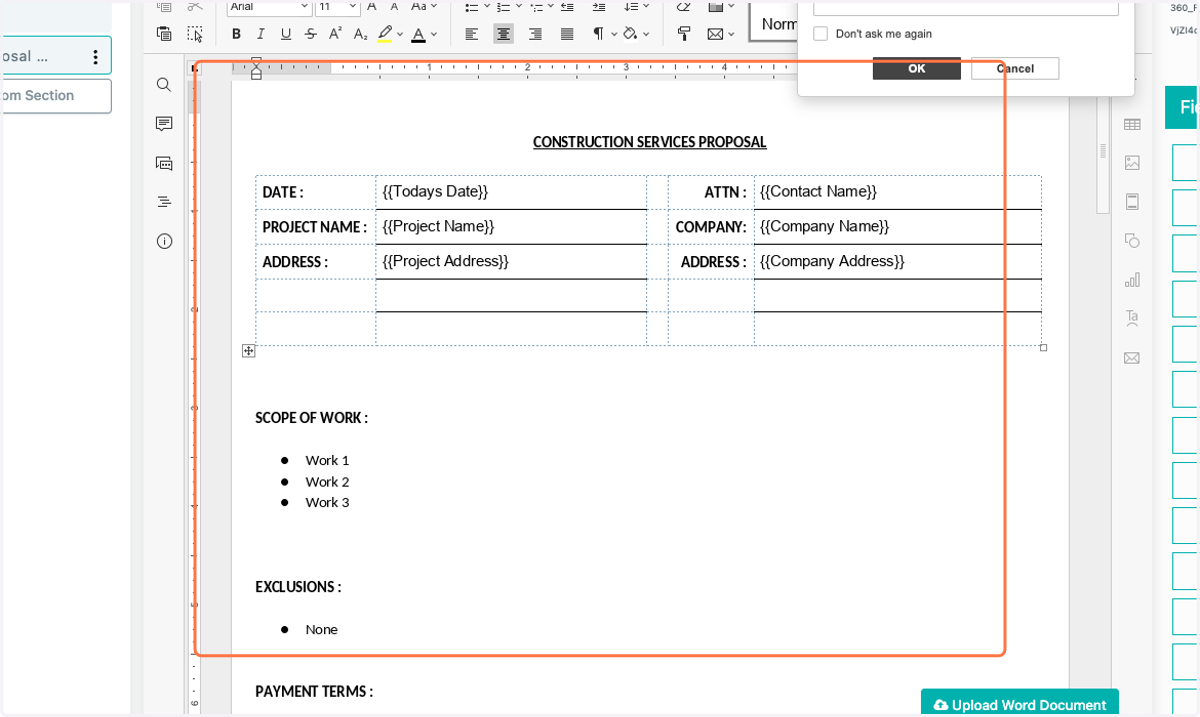Viewport: 1200px width, 717px height.
Task: Open Header and footer settings icon
Action: pyautogui.click(x=1132, y=202)
